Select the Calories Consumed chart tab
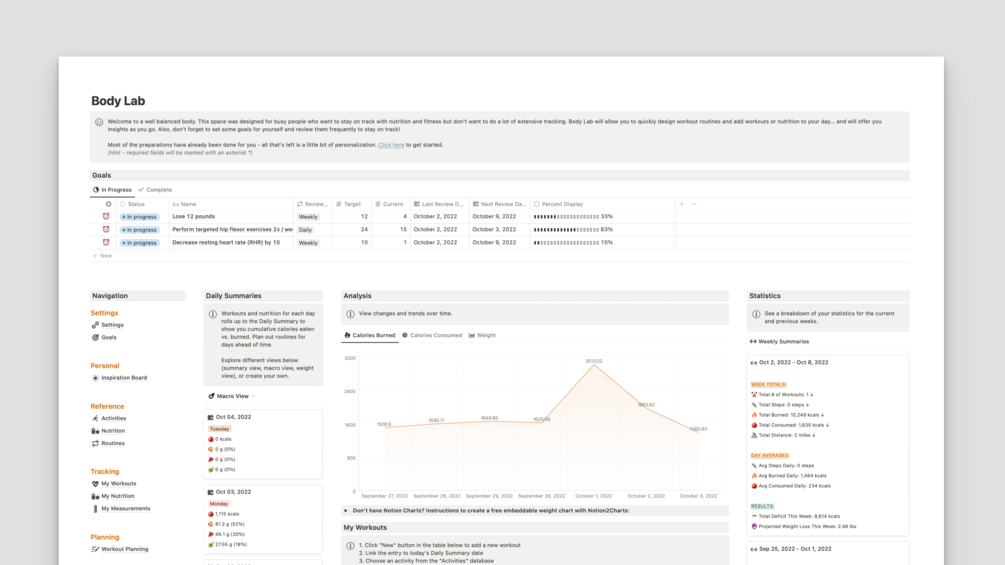 (x=432, y=335)
